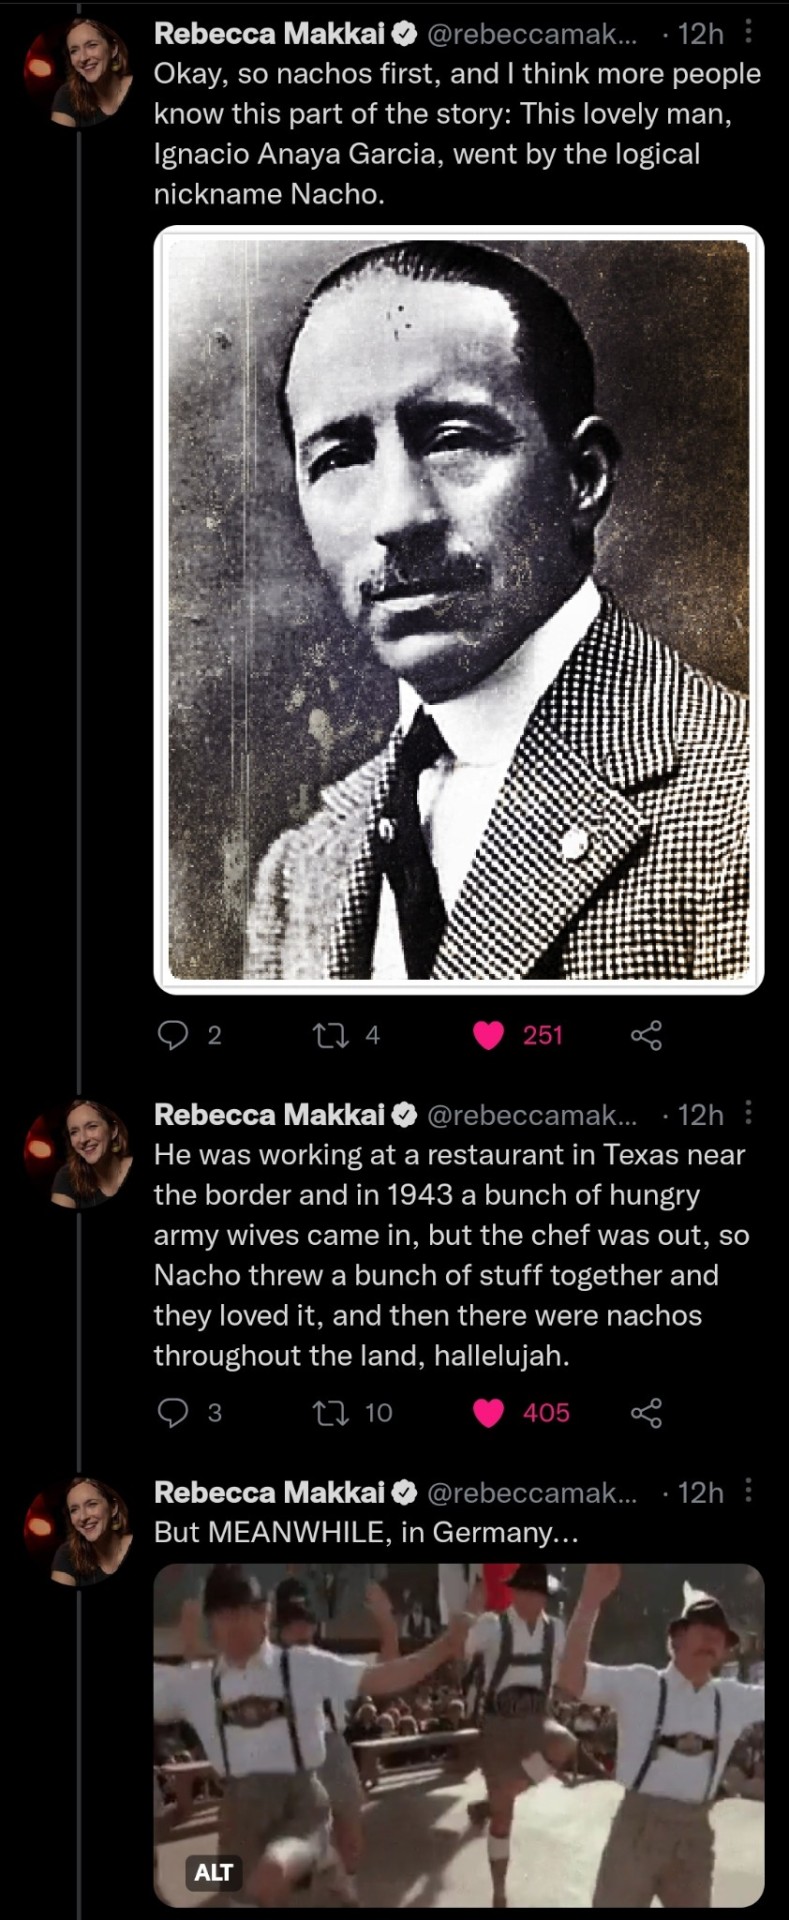Image resolution: width=789 pixels, height=1920 pixels.
Task: Open the @rebeccamak handle on second tweet
Action: pos(531,1114)
